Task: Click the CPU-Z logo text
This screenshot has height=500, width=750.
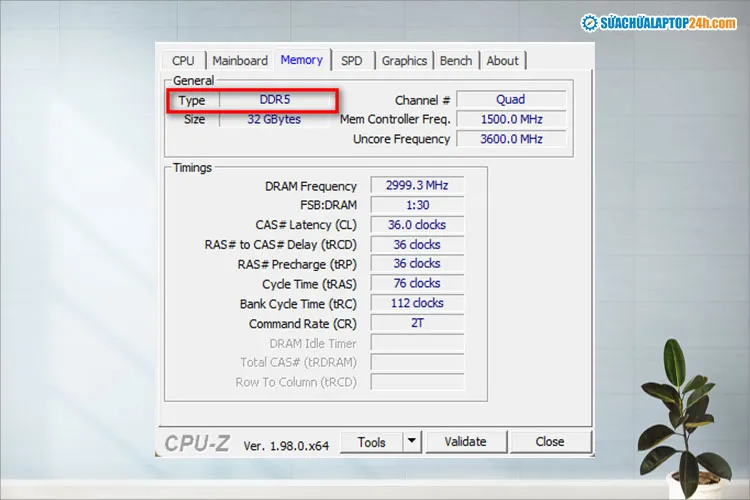Action: (x=197, y=444)
